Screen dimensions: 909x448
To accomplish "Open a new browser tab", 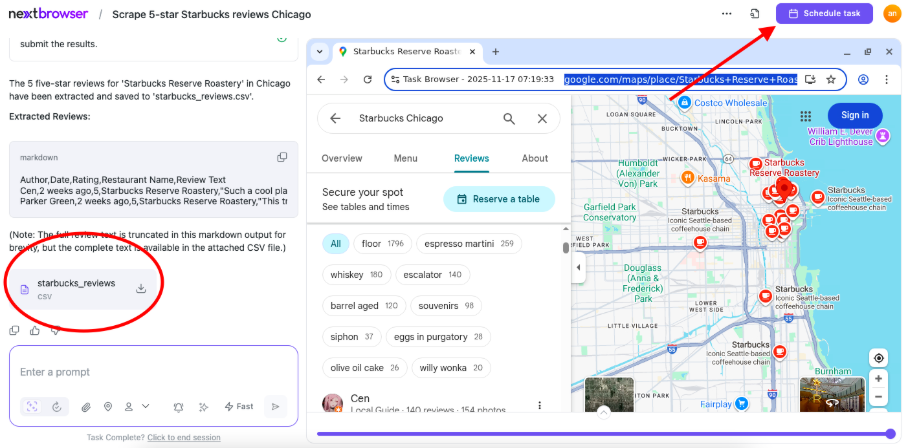I will pyautogui.click(x=496, y=52).
